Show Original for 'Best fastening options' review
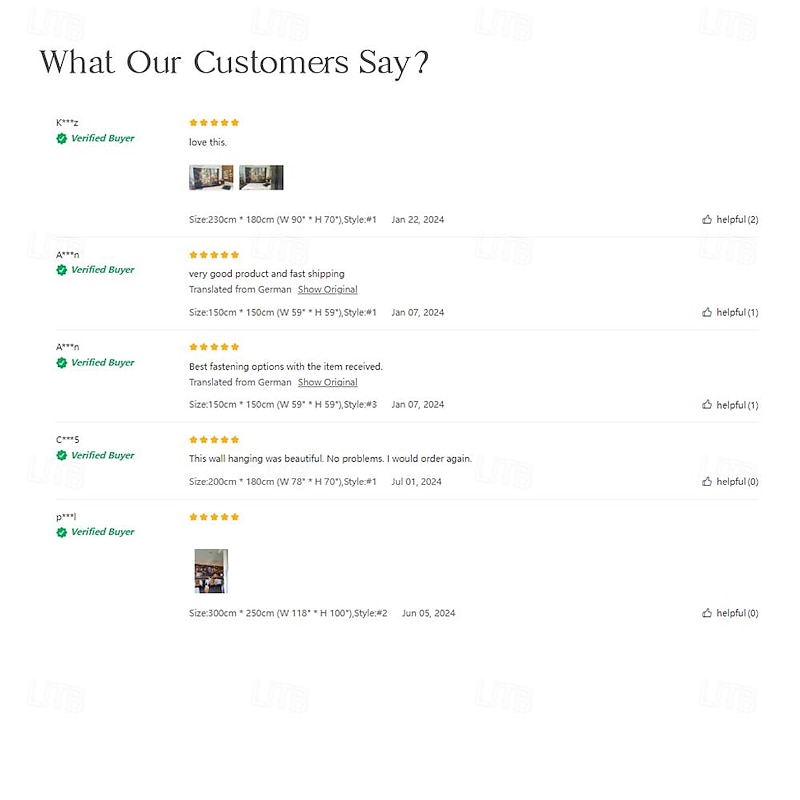 (327, 382)
